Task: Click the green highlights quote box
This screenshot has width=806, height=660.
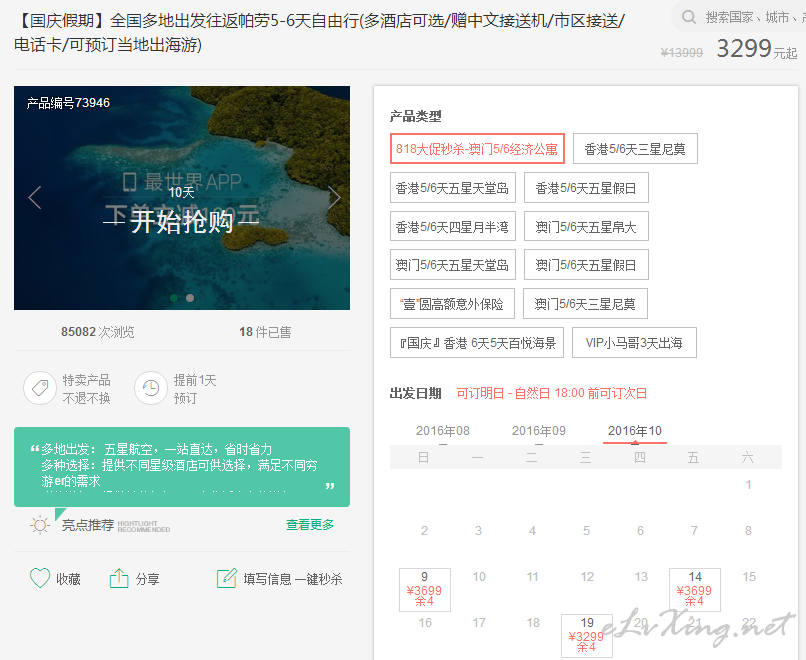Action: 182,467
